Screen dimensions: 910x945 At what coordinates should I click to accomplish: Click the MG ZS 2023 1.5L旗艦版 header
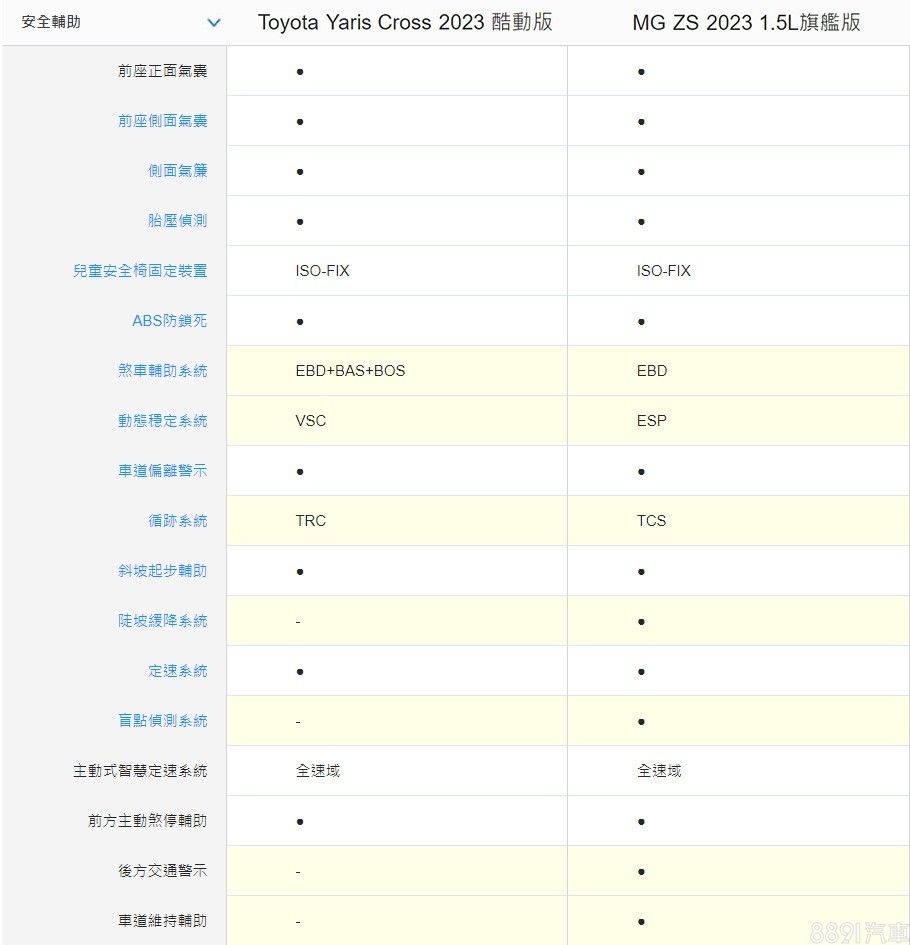click(x=745, y=22)
